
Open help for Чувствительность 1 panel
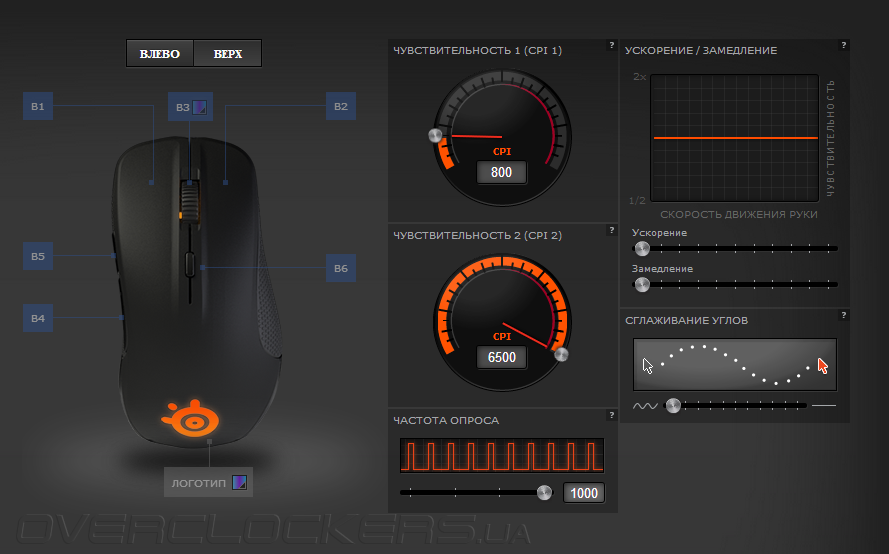611,45
